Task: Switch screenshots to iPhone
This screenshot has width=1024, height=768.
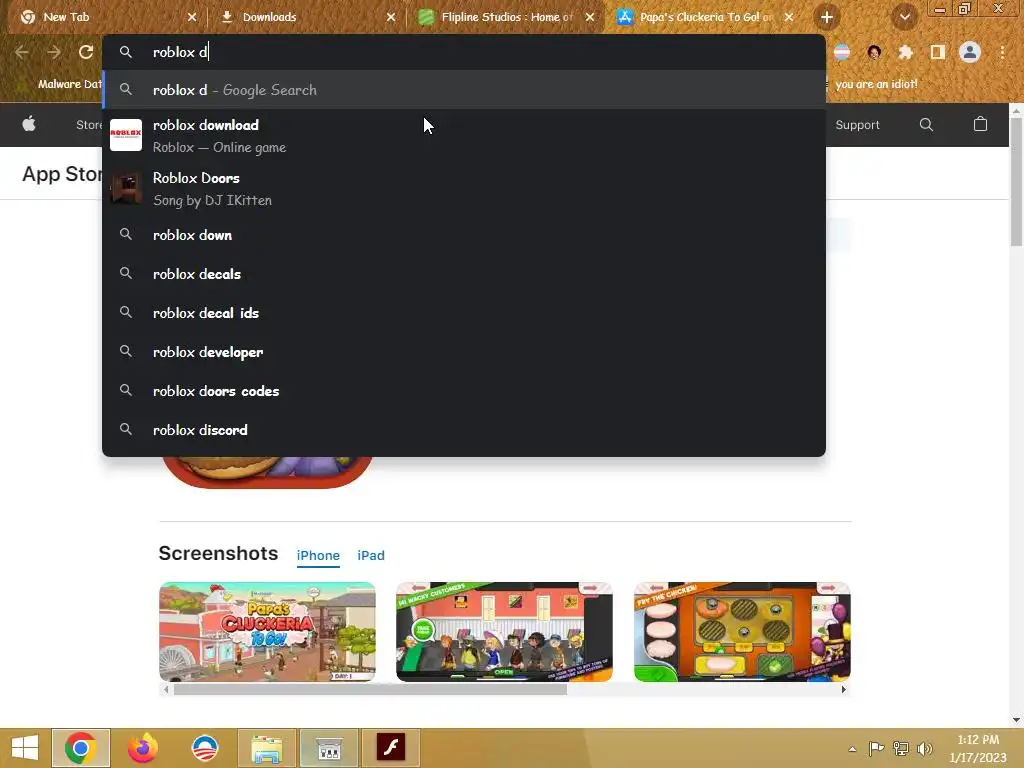Action: pyautogui.click(x=318, y=555)
